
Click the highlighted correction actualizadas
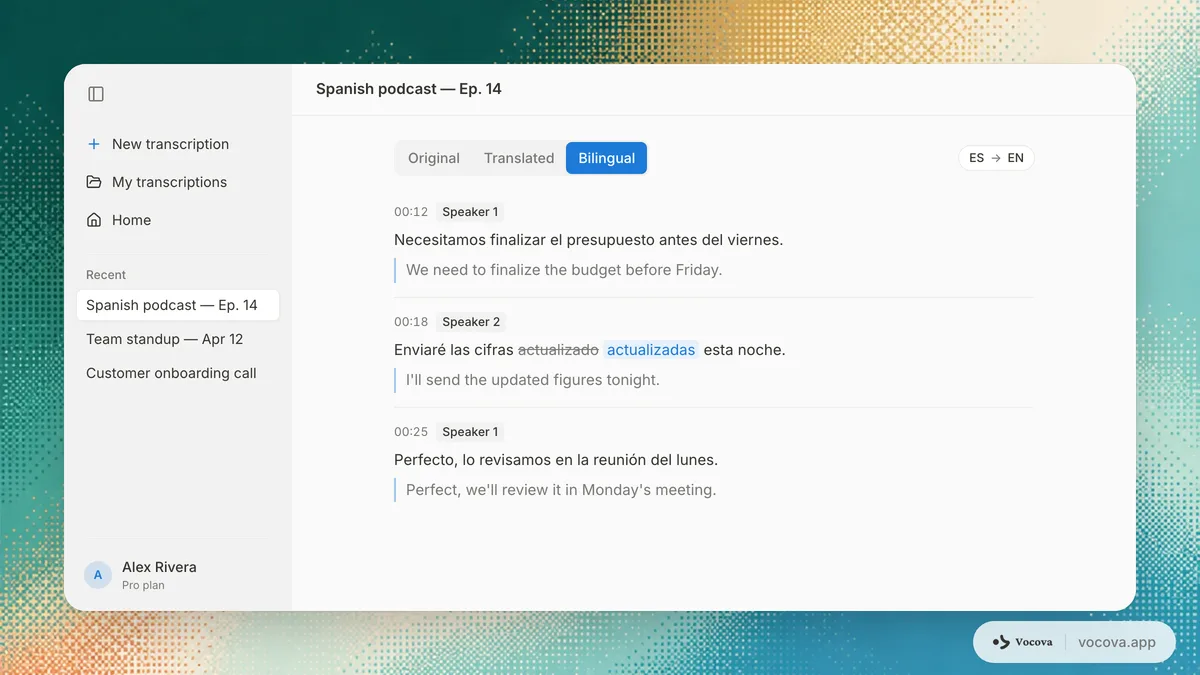(x=651, y=350)
